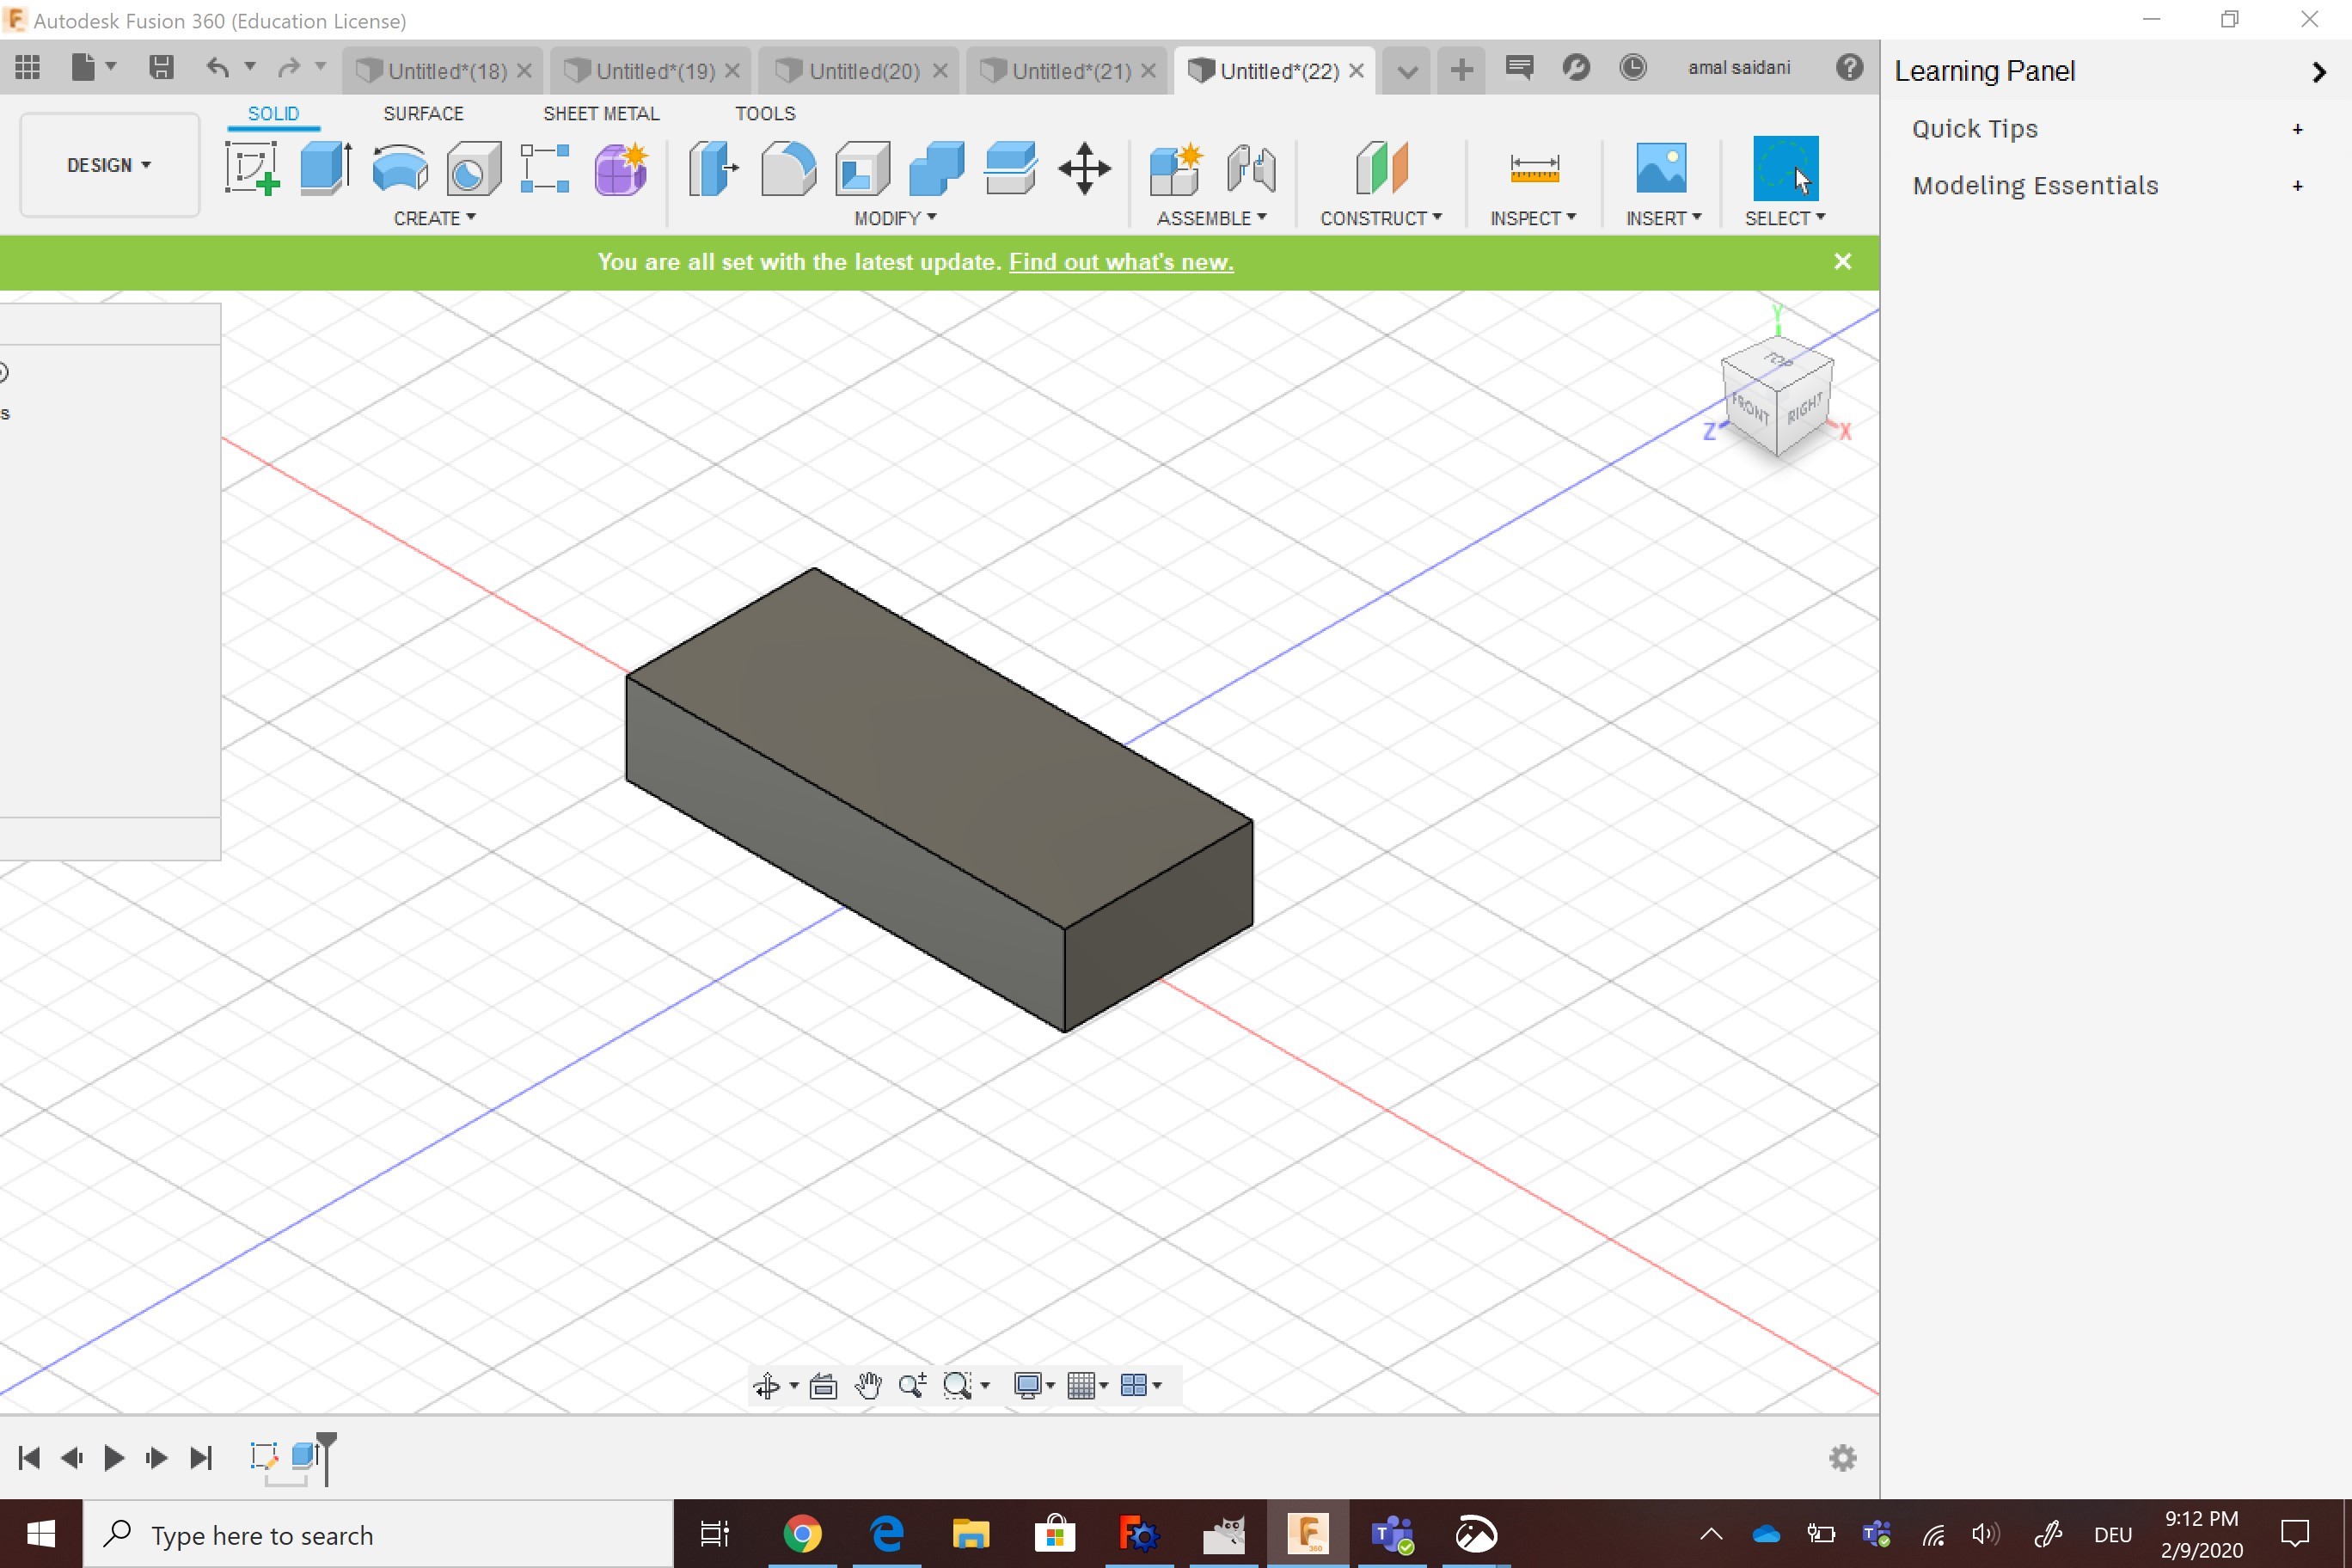This screenshot has height=1568, width=2352.
Task: Click the extrude feature in timeline
Action: [x=303, y=1456]
